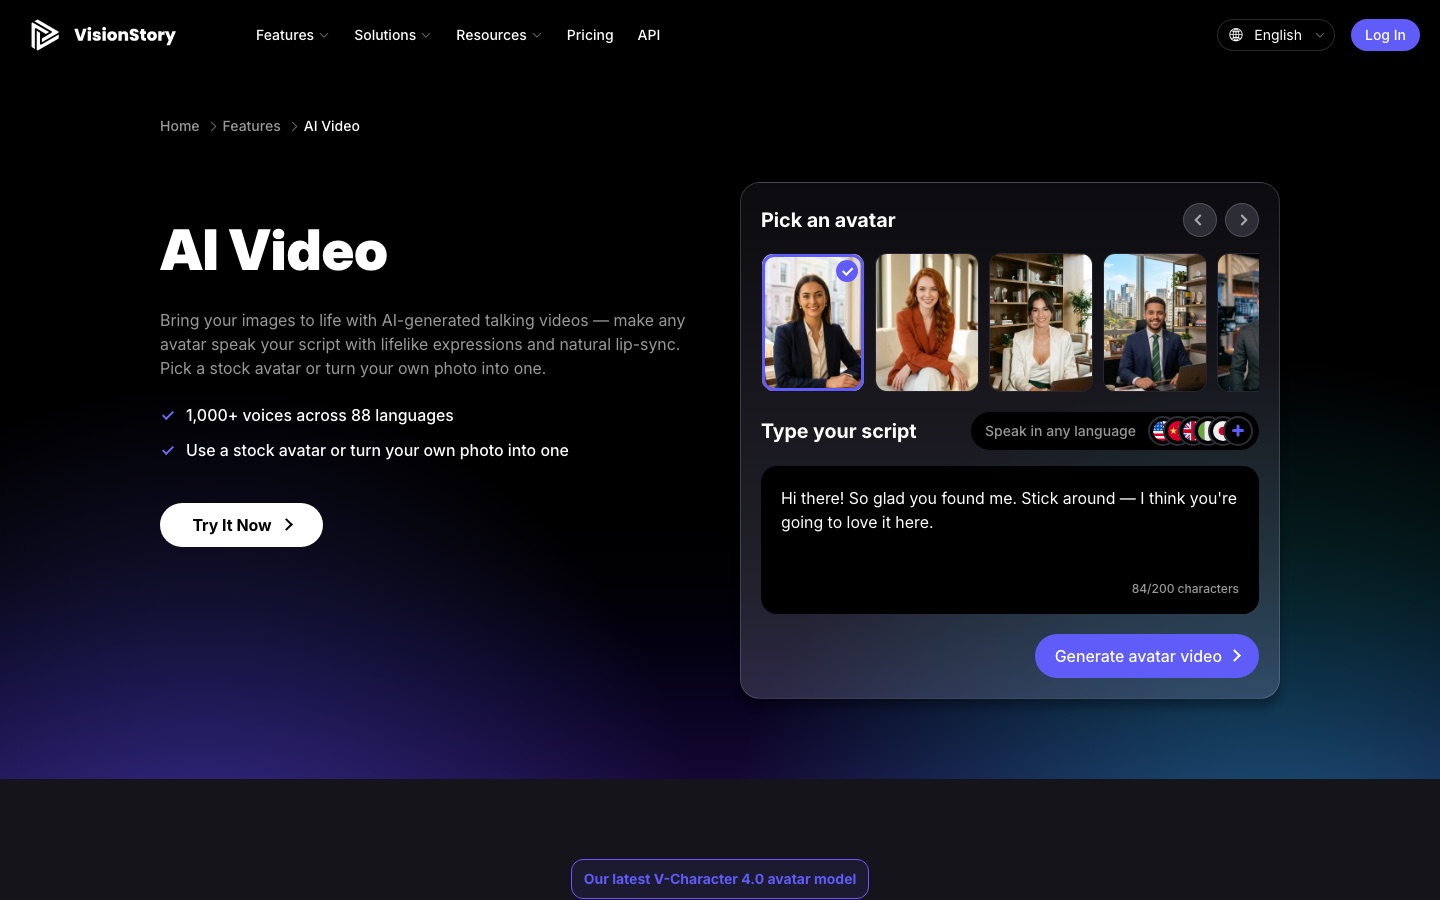Click the arrow in Generate avatar video button

[1237, 656]
